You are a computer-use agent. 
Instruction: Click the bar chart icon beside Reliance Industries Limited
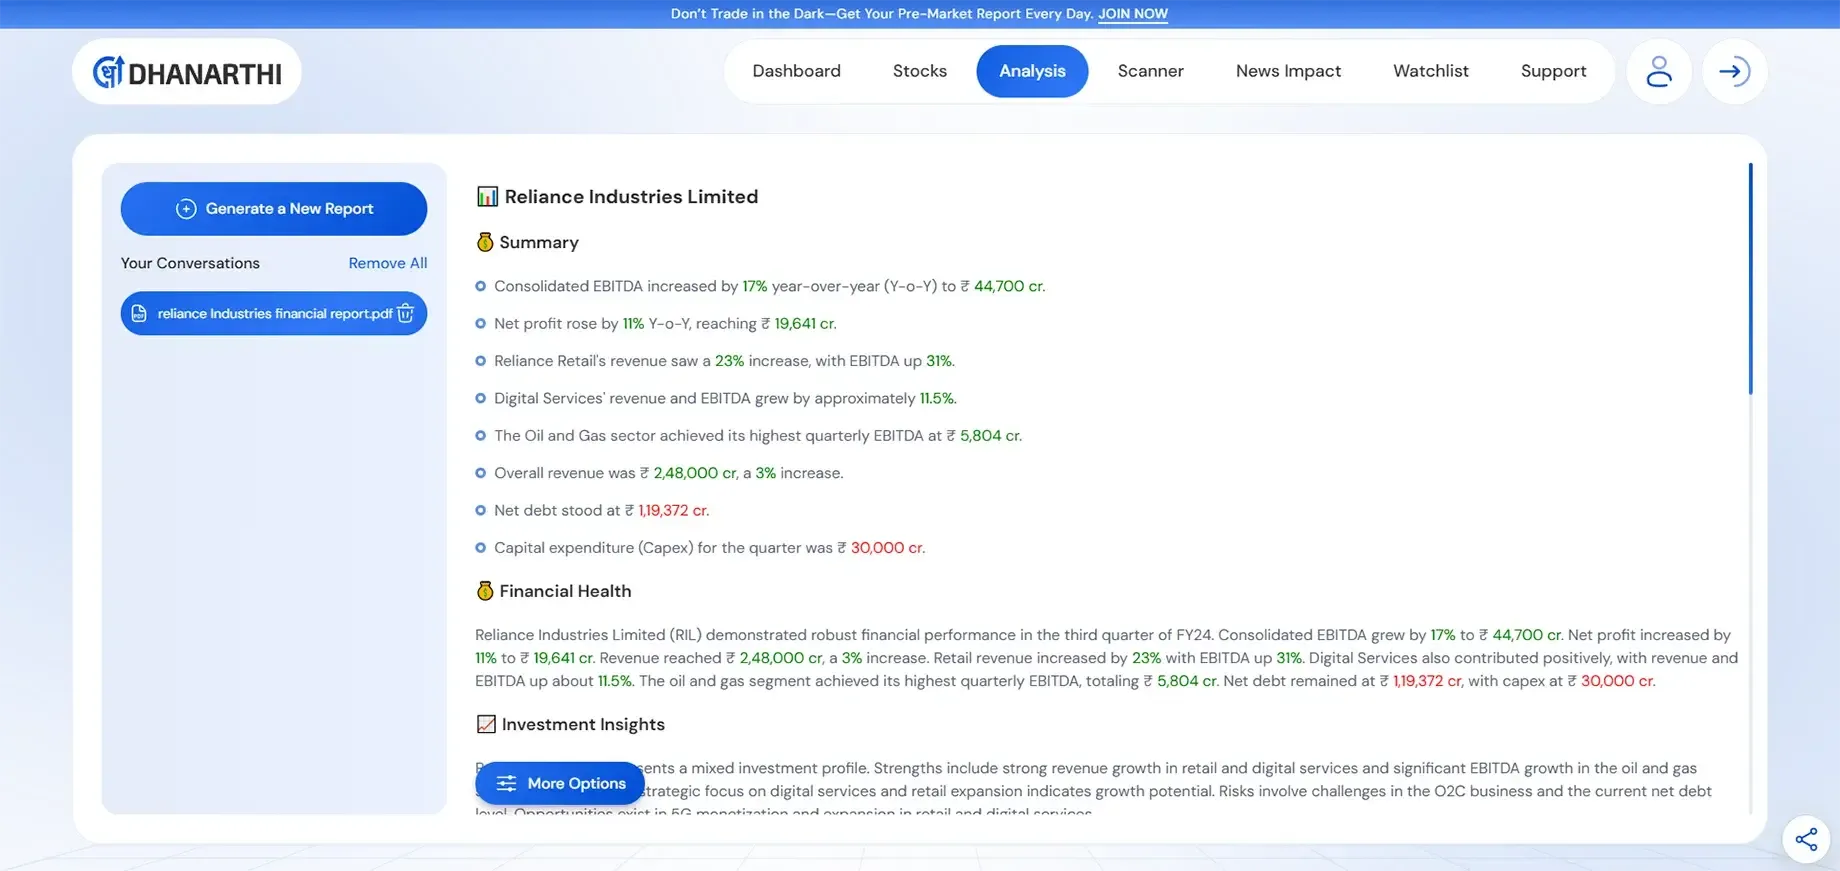pyautogui.click(x=487, y=196)
